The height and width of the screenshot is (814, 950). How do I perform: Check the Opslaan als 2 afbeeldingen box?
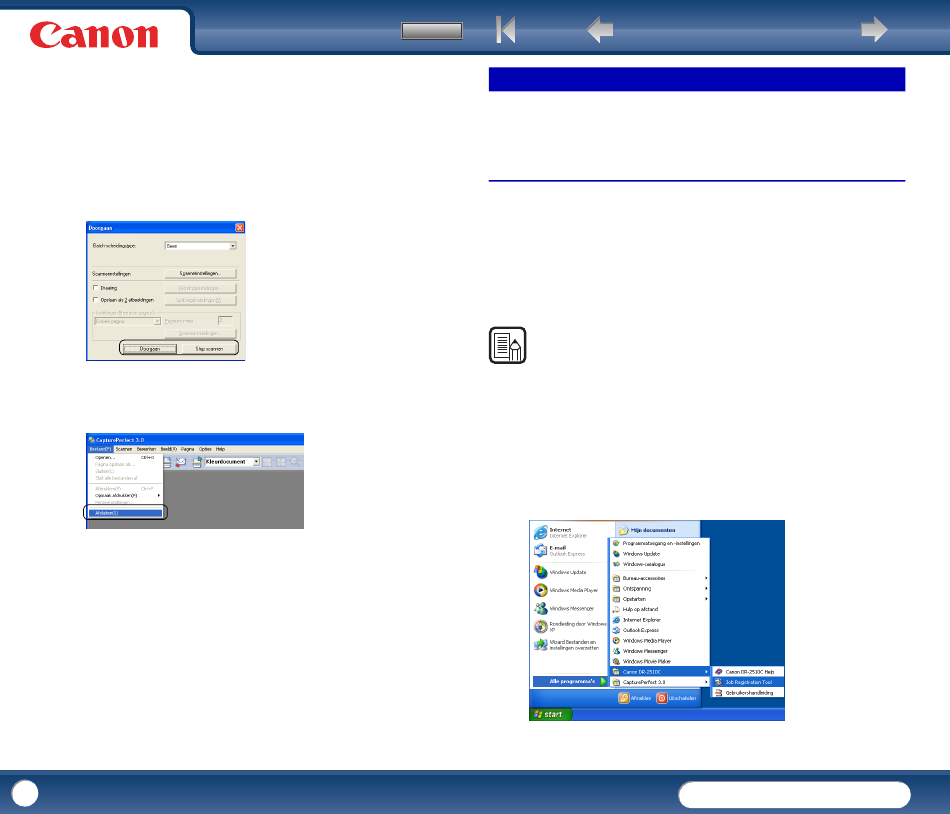94,299
